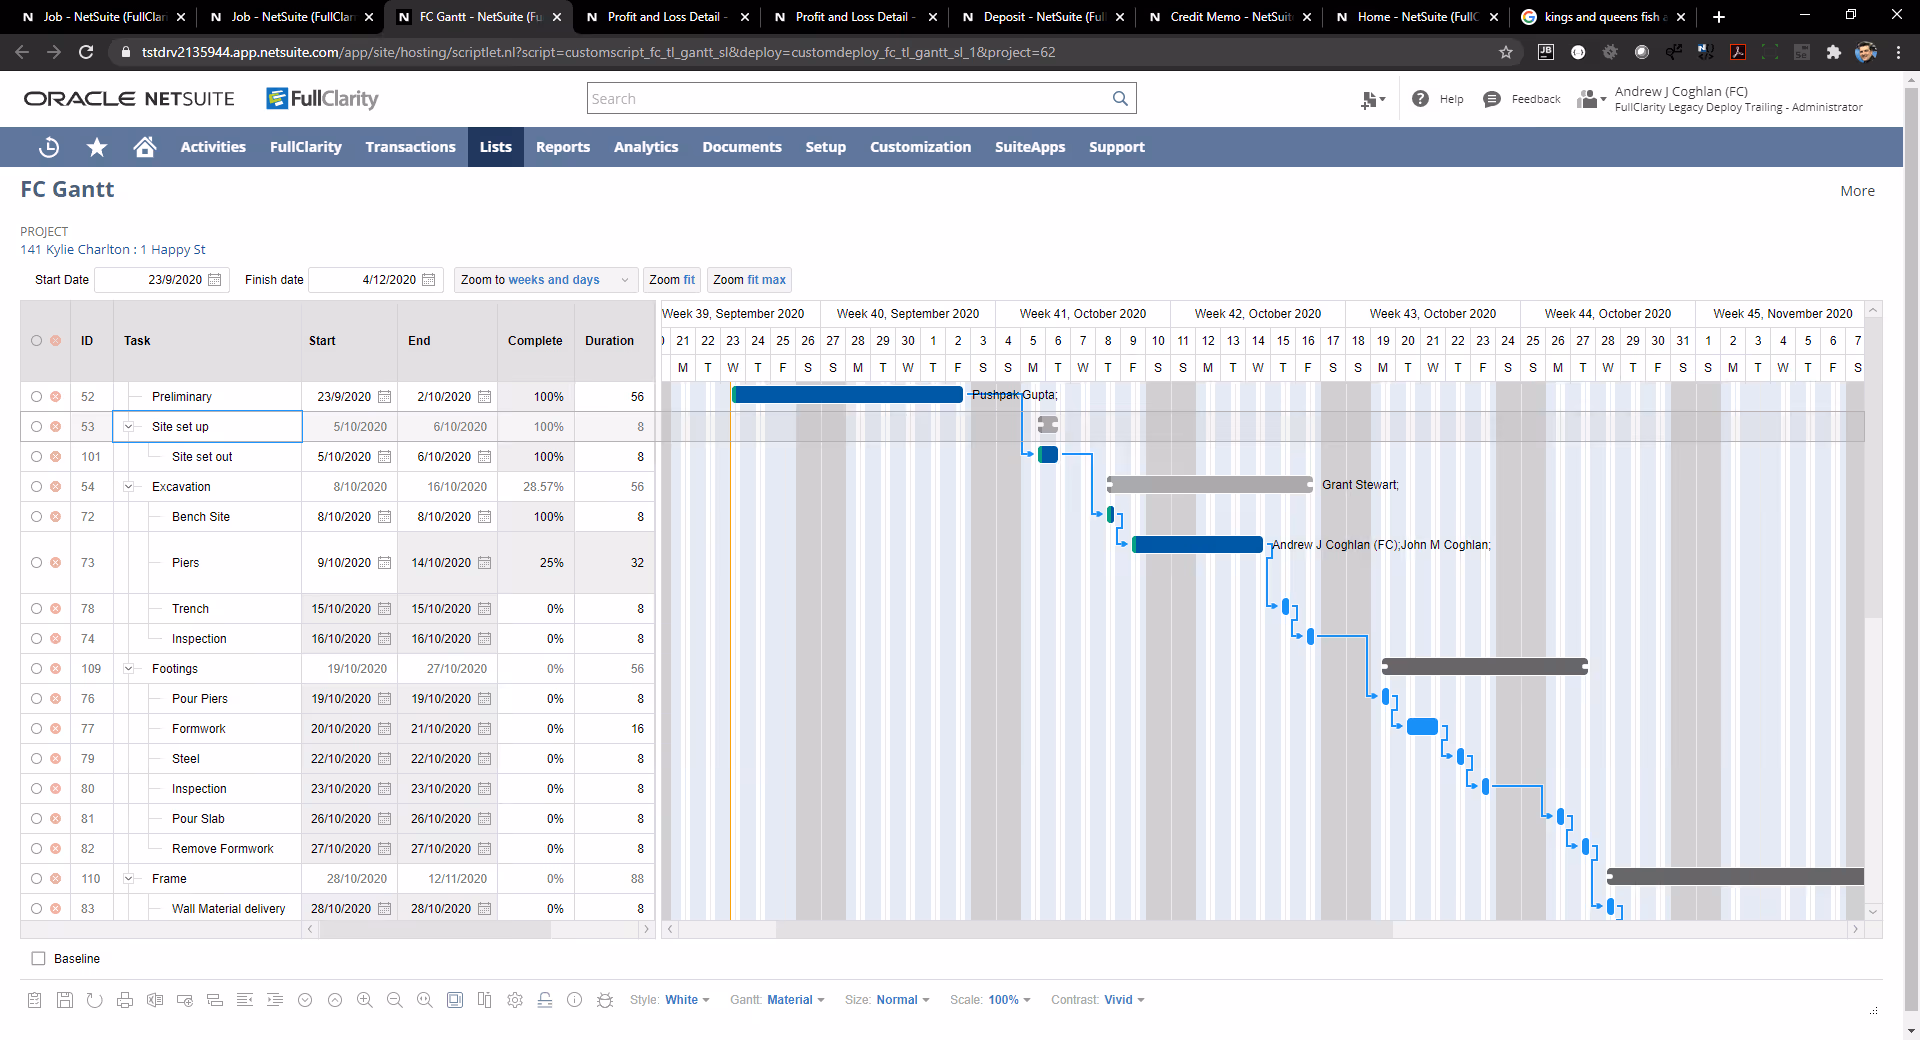Screen dimensions: 1920x1040
Task: Click the Piers task bar in the Gantt chart
Action: pyautogui.click(x=1197, y=545)
